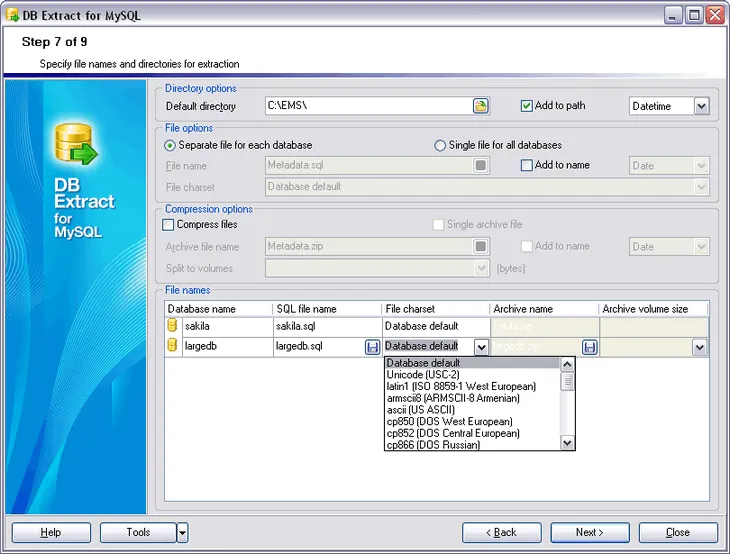
Task: Maximize the DB Extract window
Action: coord(694,15)
